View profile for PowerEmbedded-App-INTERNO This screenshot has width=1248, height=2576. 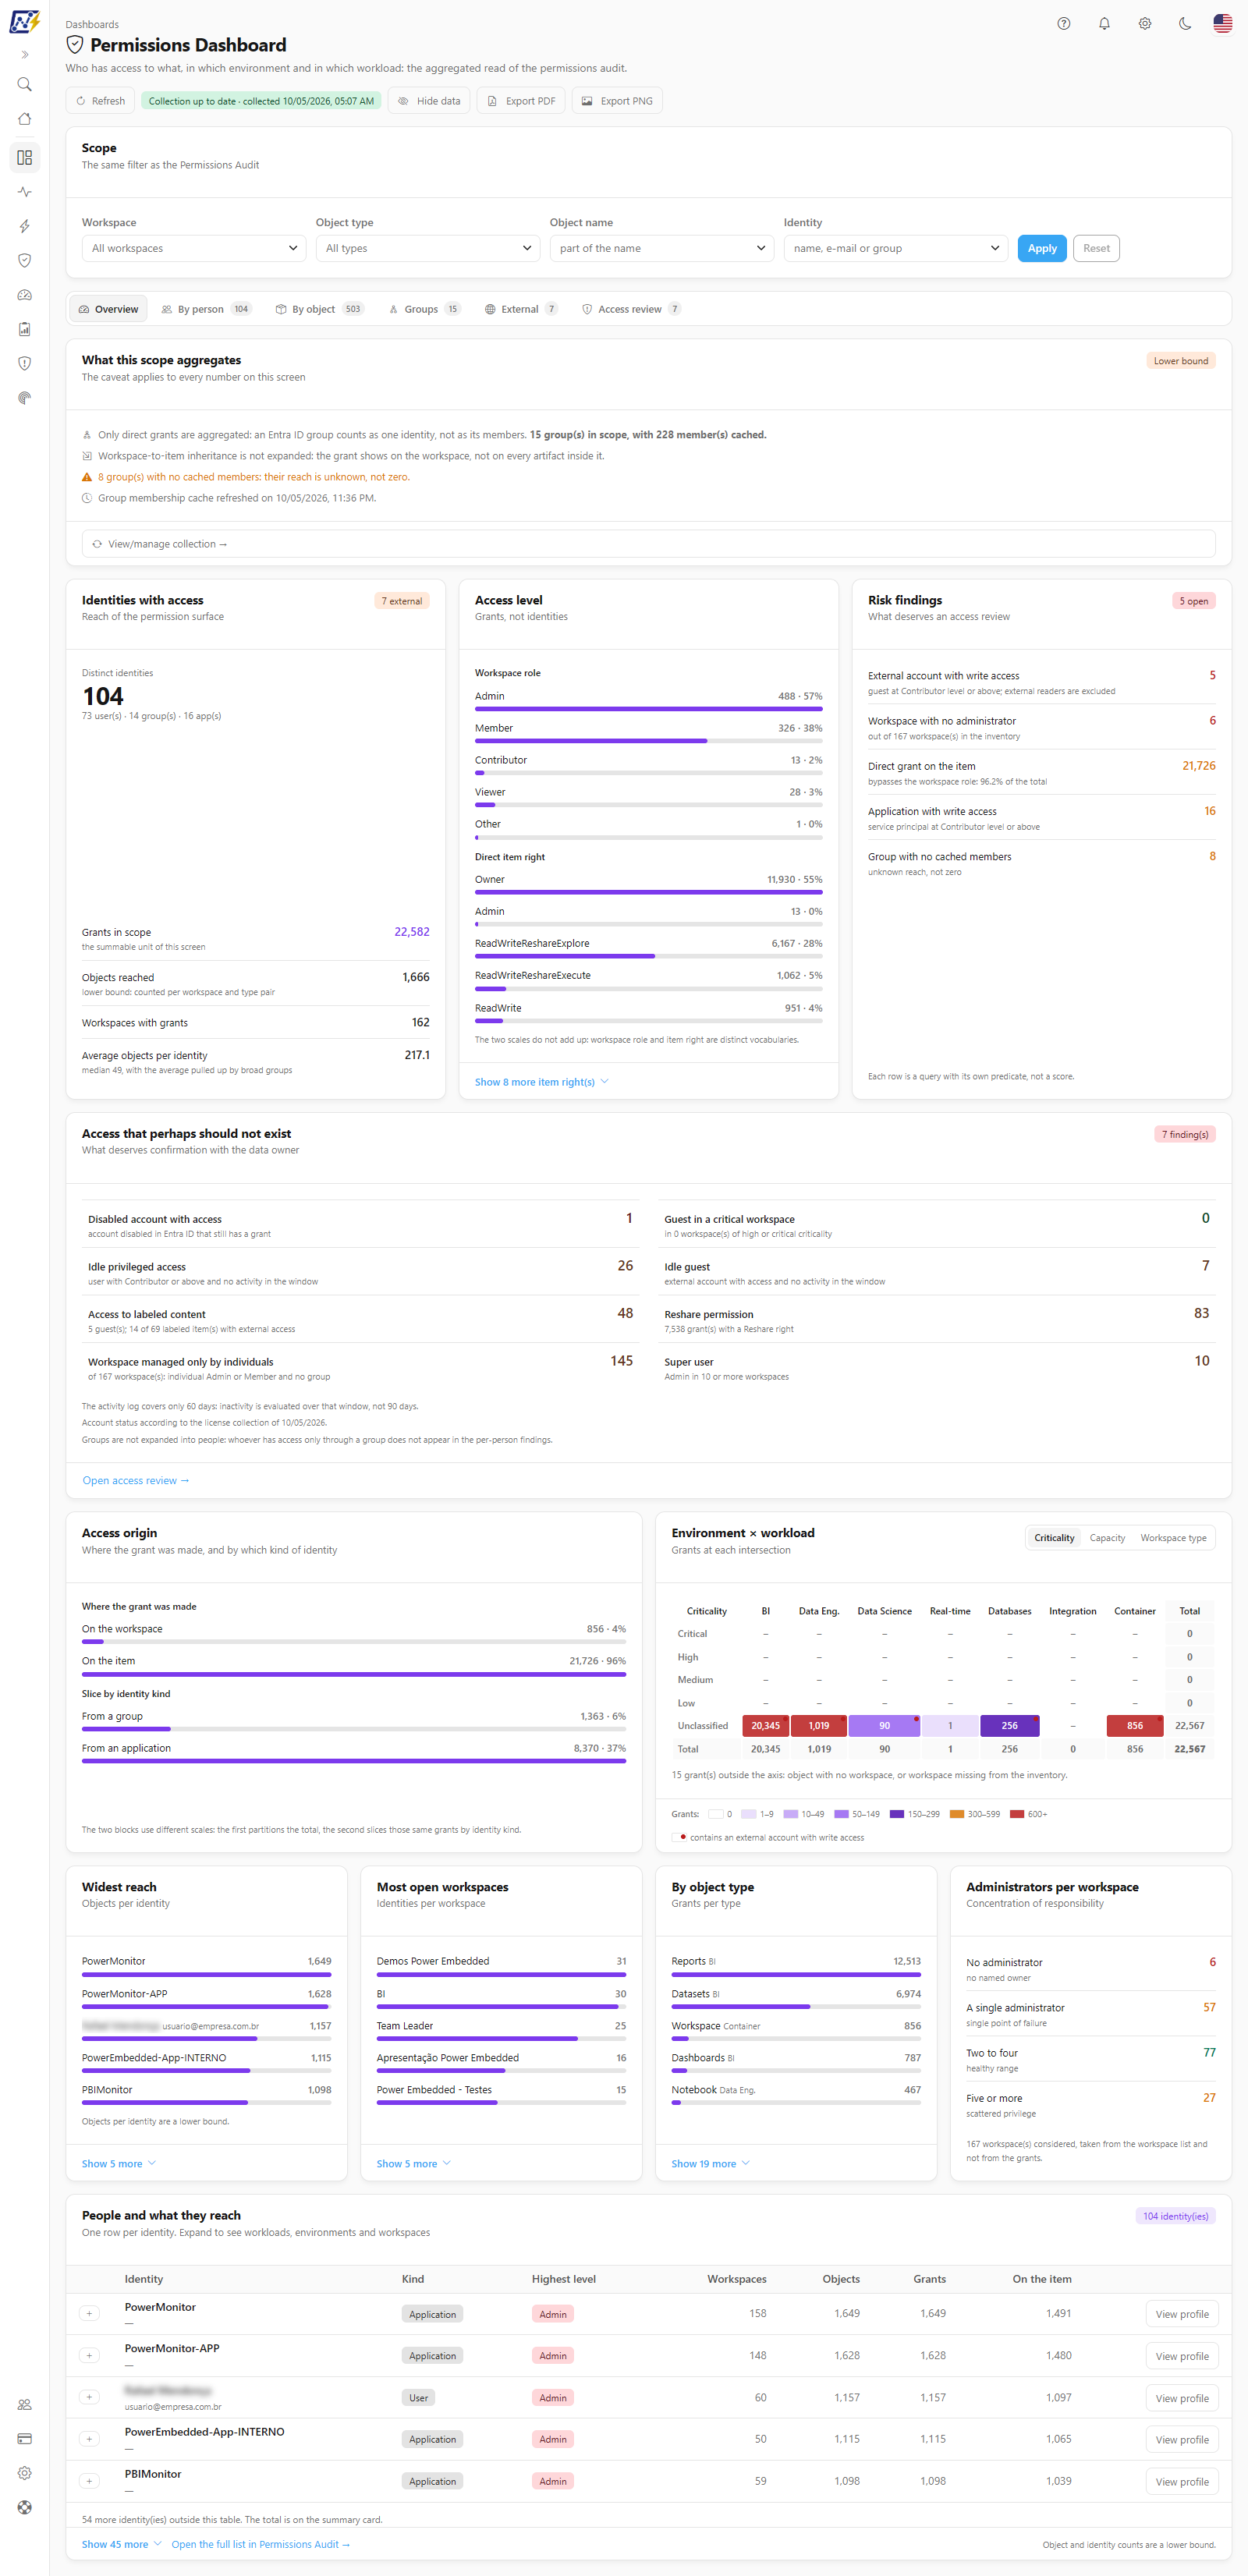(1181, 2439)
